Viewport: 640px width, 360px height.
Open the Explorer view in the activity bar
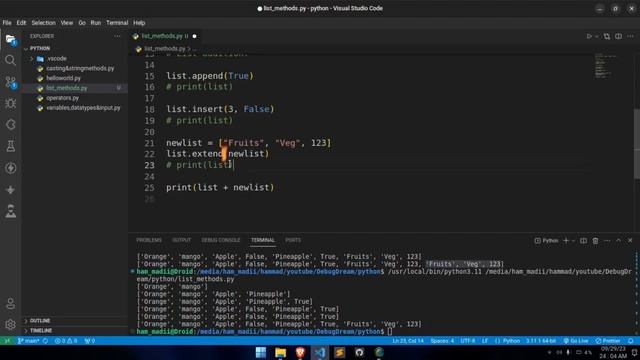click(11, 39)
